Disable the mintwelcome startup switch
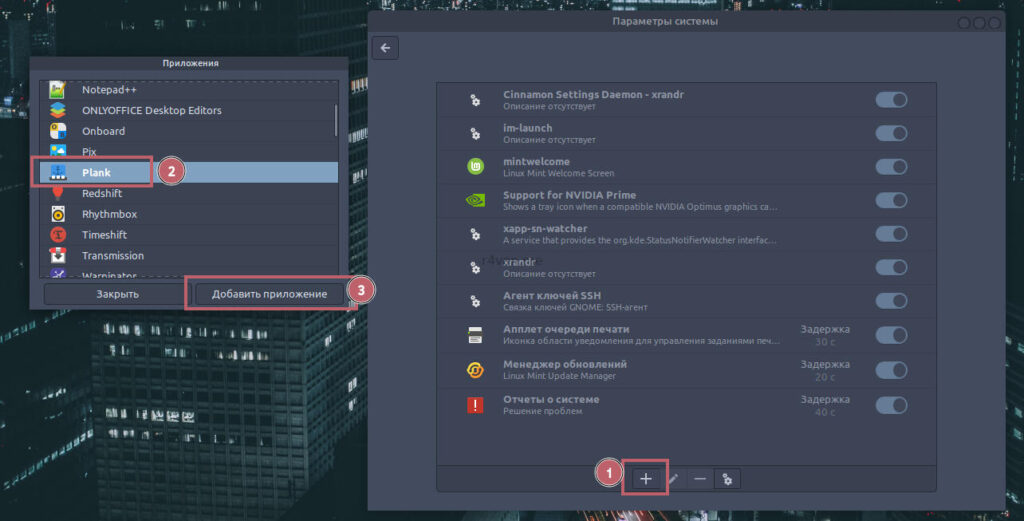The height and width of the screenshot is (521, 1024). (890, 167)
